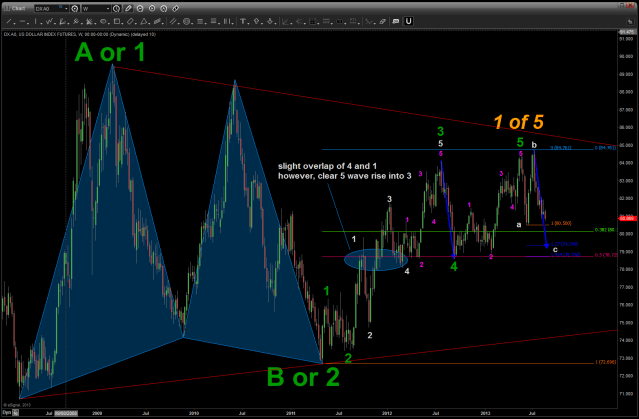
Task: Click the icon at far right of toolbar
Action: click(630, 22)
